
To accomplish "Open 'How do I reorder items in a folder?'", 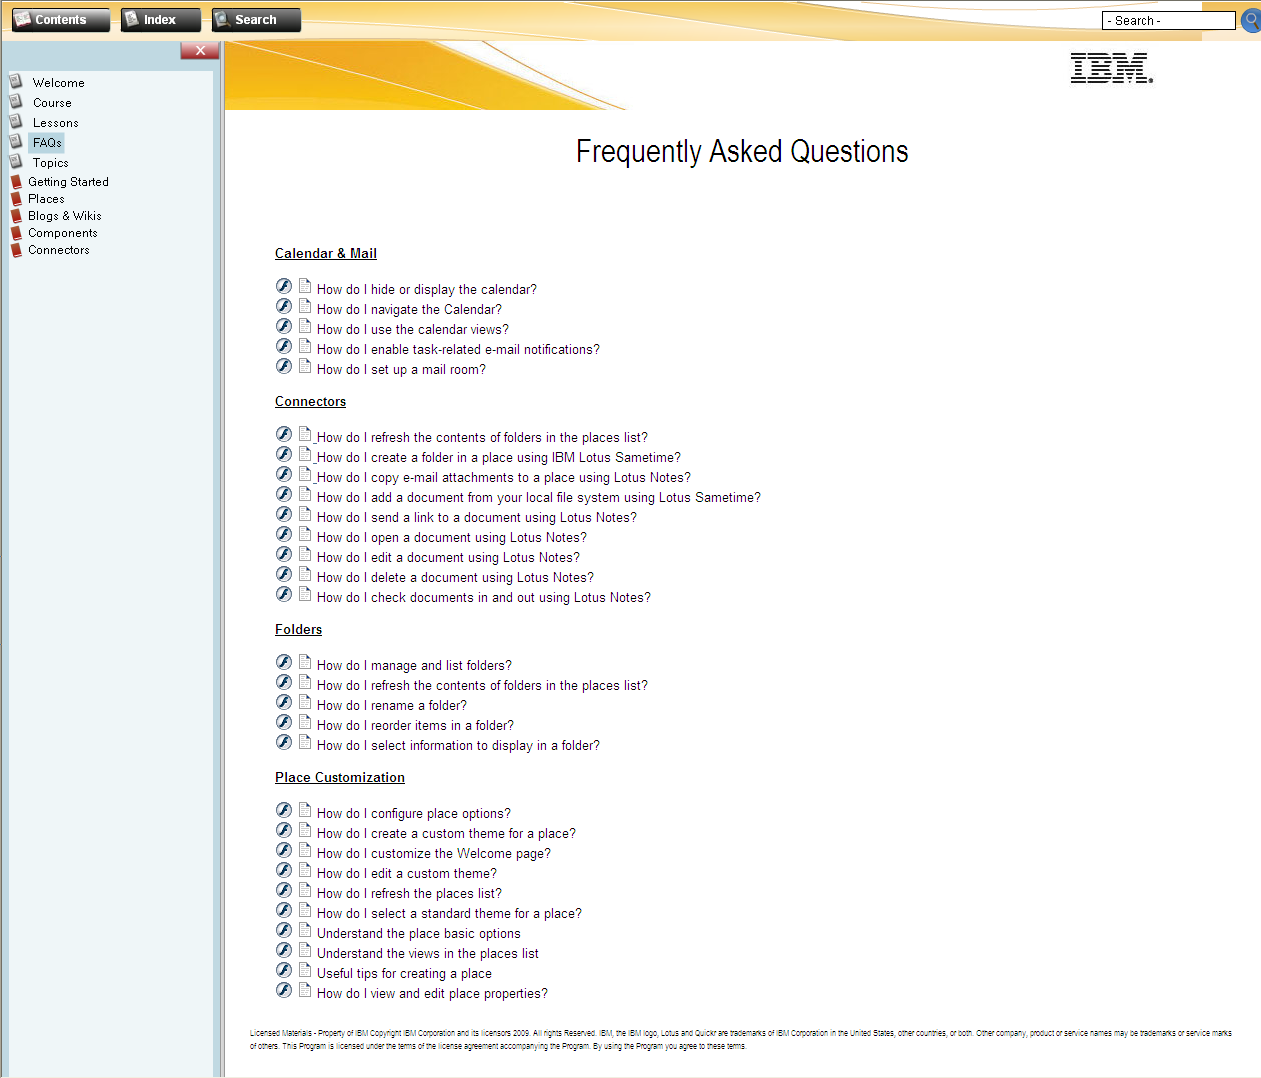I will pyautogui.click(x=415, y=726).
